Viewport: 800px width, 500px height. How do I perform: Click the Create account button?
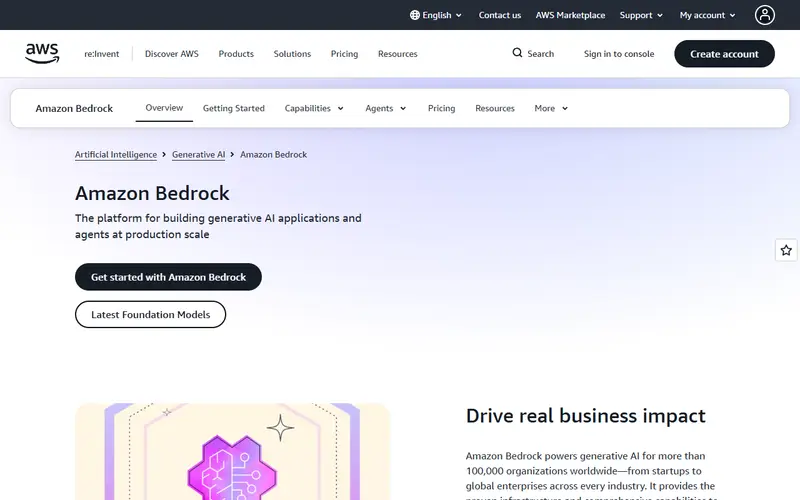(x=724, y=54)
